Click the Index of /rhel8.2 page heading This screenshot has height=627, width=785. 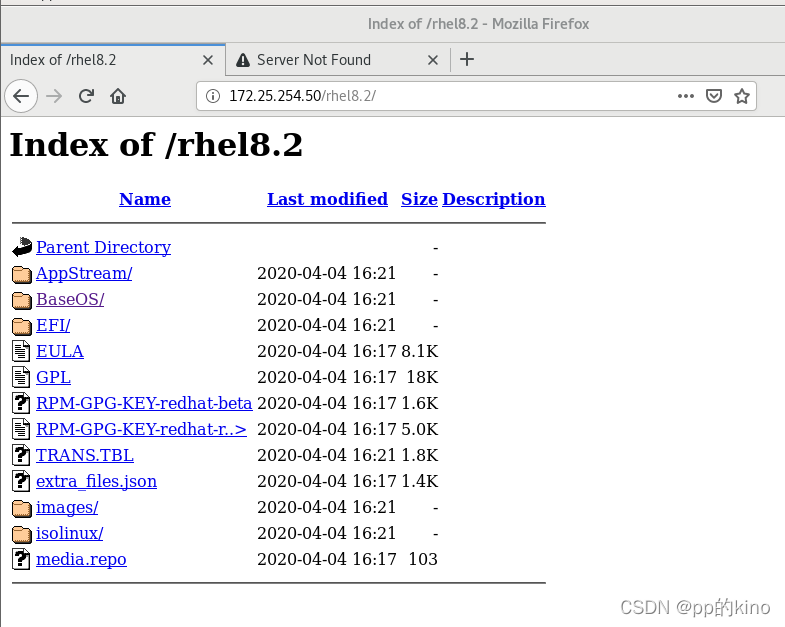[156, 145]
